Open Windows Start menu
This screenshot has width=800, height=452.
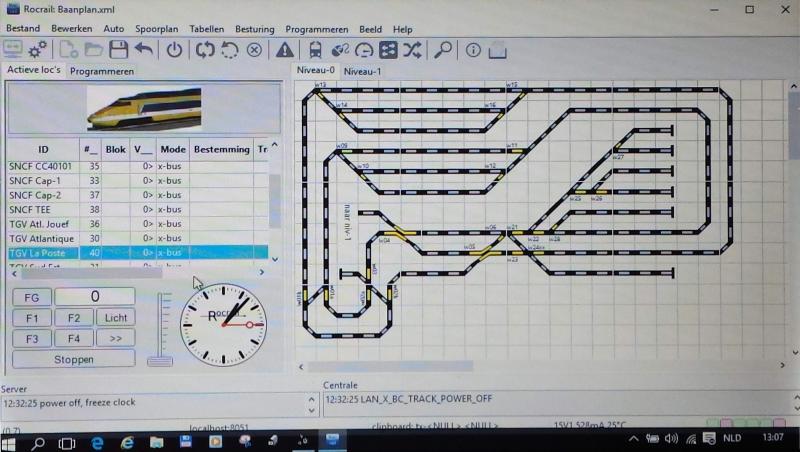[9, 442]
